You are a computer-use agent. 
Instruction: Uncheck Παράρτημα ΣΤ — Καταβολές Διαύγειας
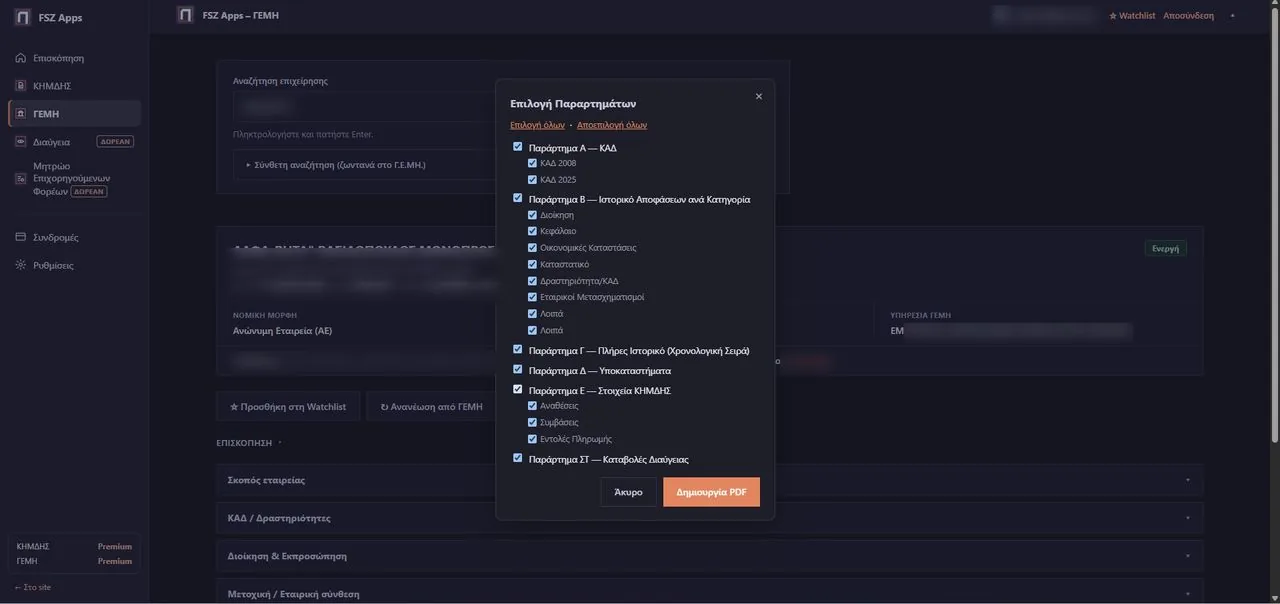(x=518, y=458)
